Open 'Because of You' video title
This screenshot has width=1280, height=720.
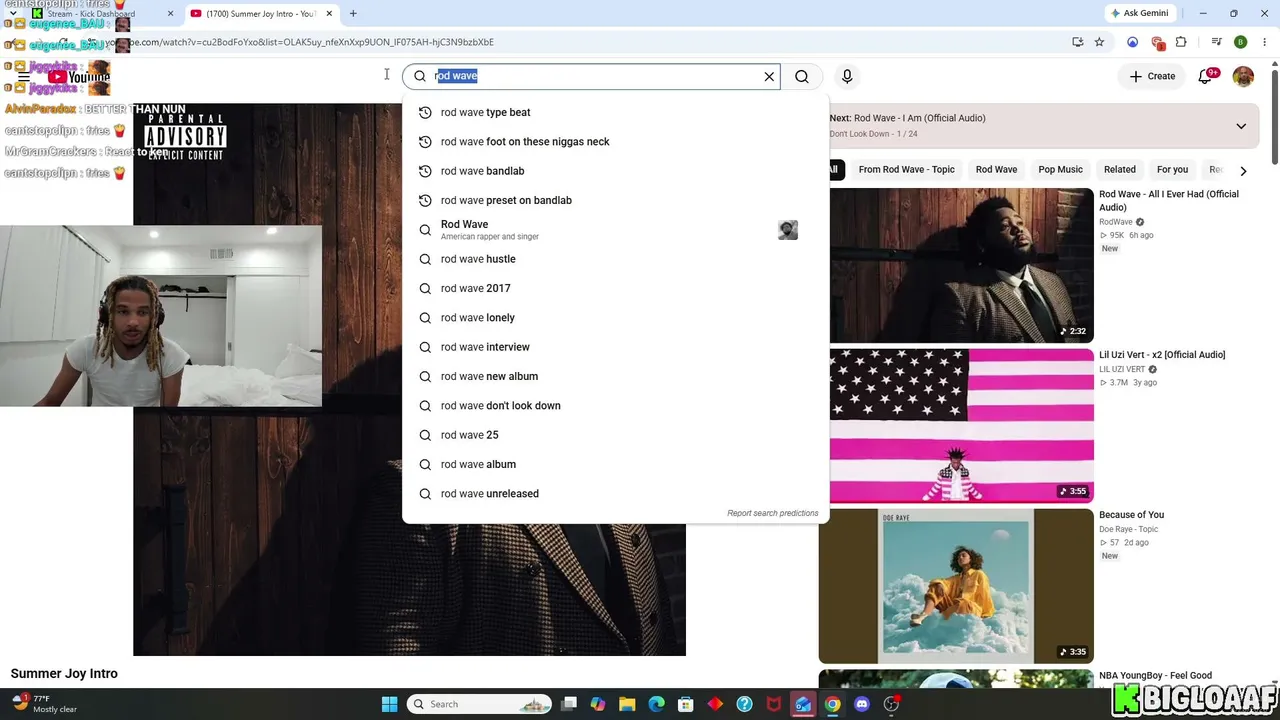[1131, 515]
